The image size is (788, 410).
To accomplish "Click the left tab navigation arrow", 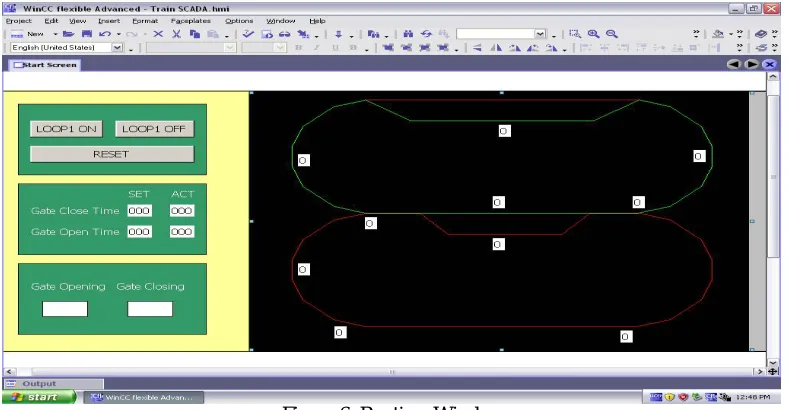I will pos(734,64).
